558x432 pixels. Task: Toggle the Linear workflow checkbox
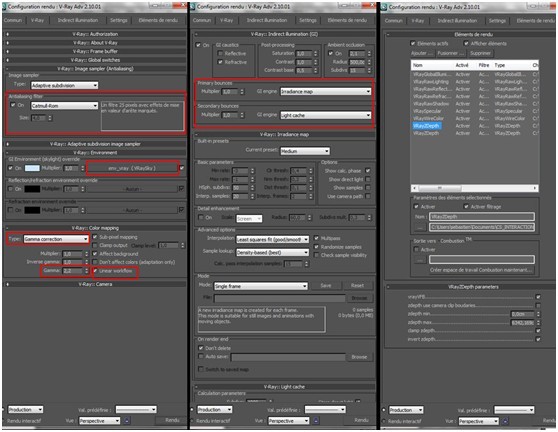[95, 271]
